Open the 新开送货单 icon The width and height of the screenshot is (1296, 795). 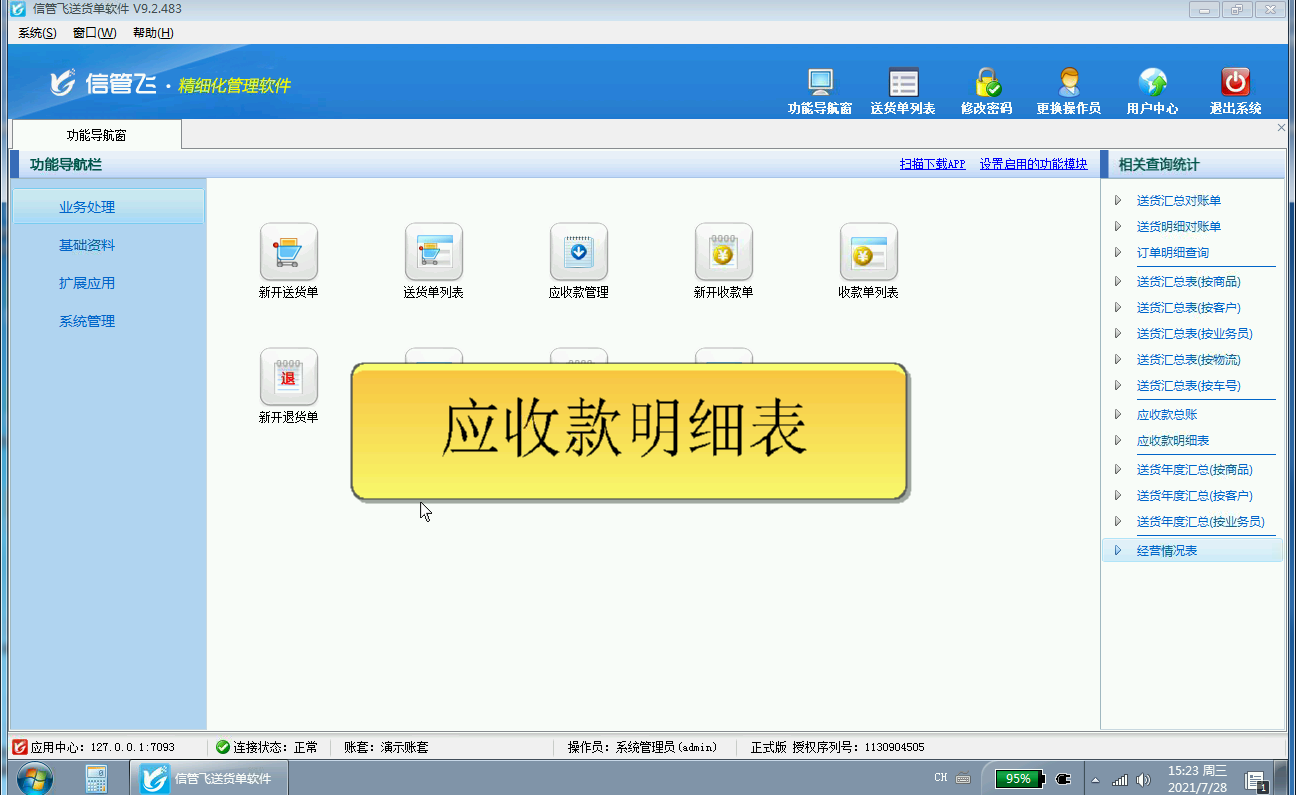tap(288, 252)
